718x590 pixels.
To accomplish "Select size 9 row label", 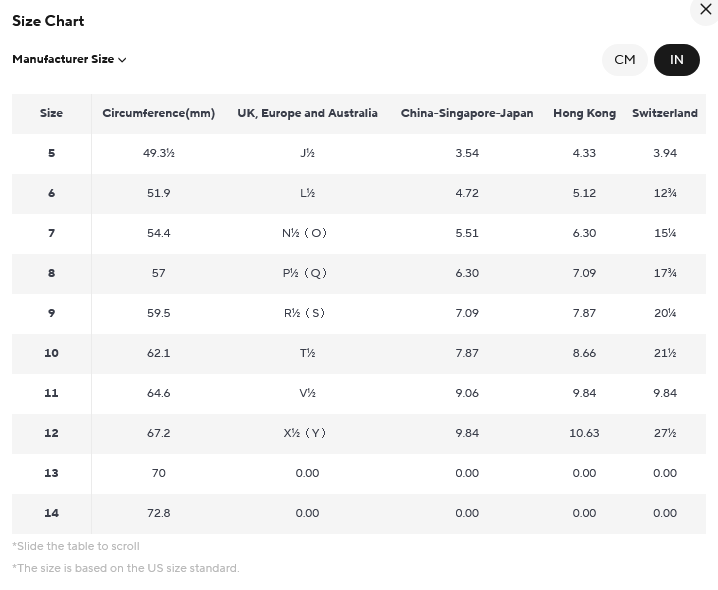I will [x=51, y=313].
